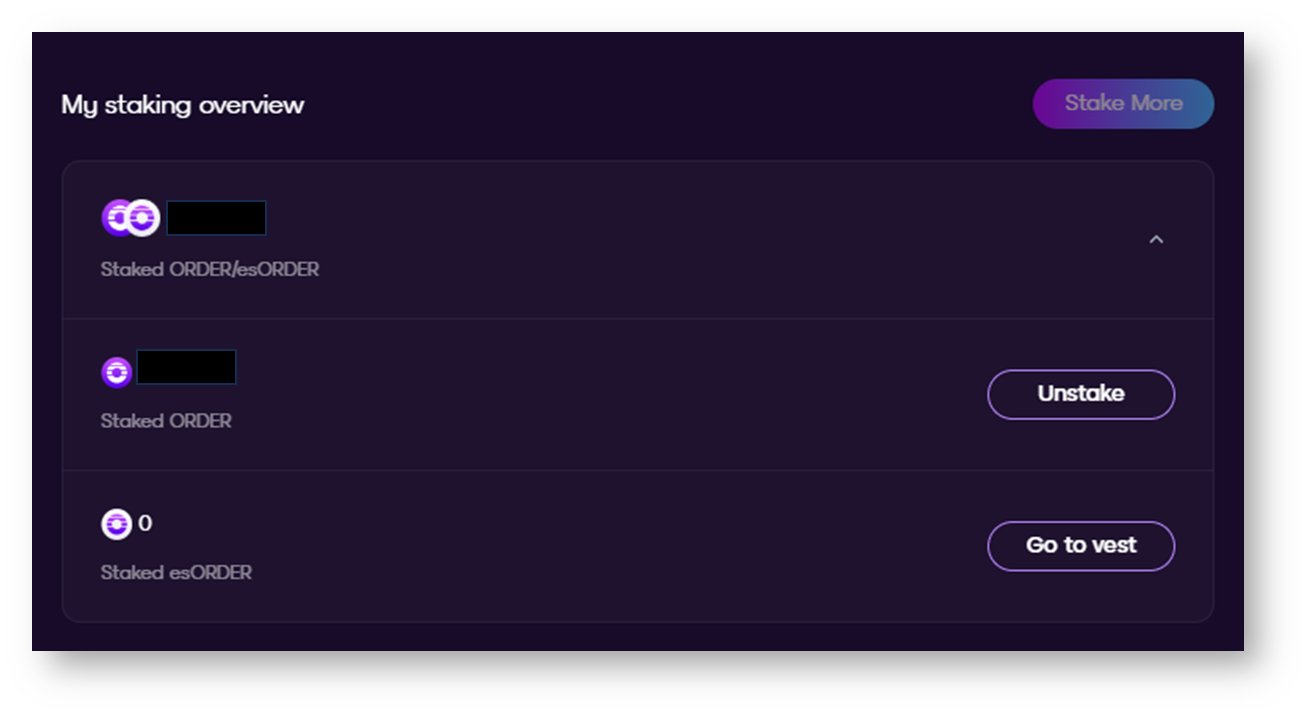Click the Staked ORDER/esORDER label
Viewport: 1309px width, 716px height.
tap(210, 270)
